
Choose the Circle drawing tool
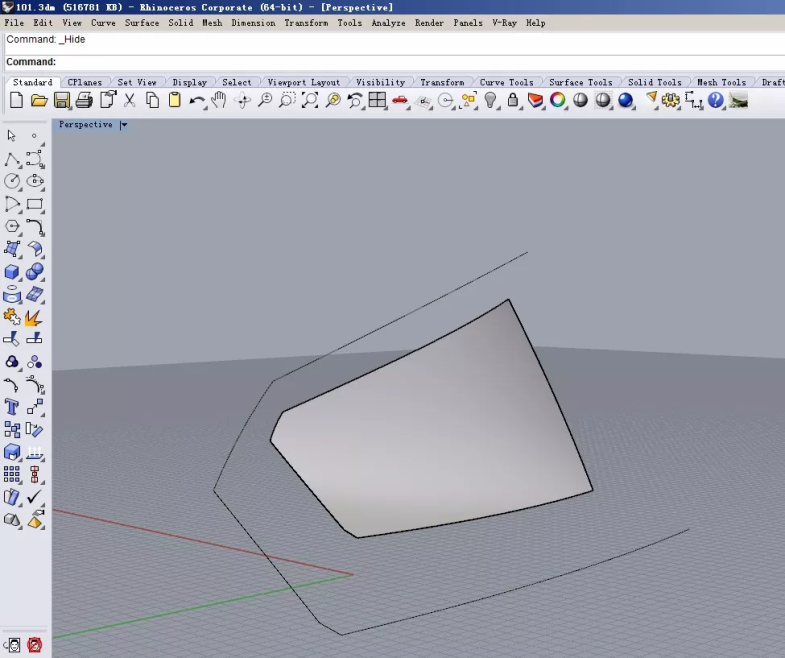tap(12, 181)
